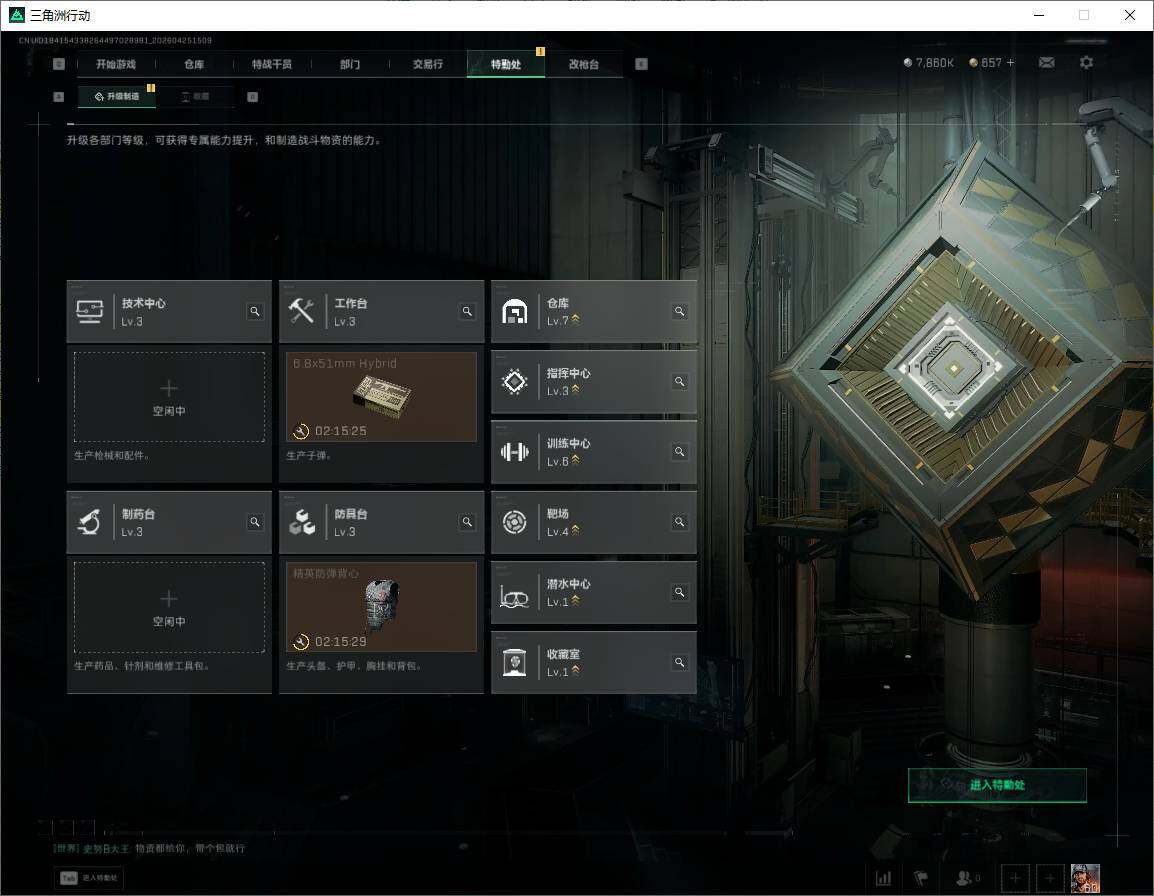Inspect 防具台 with its magnifier icon

click(467, 522)
